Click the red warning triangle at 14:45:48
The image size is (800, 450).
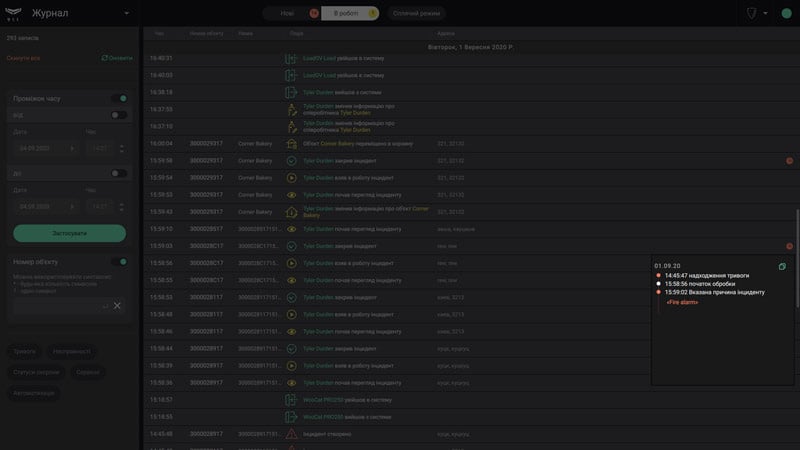click(x=291, y=434)
